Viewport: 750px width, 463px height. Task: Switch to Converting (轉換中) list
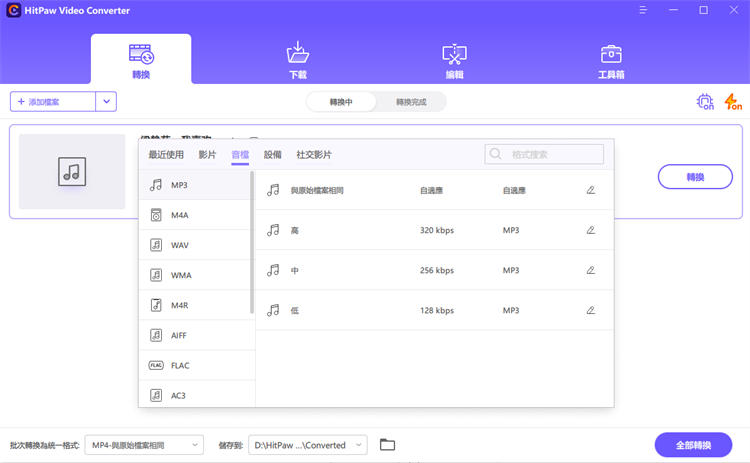click(341, 102)
